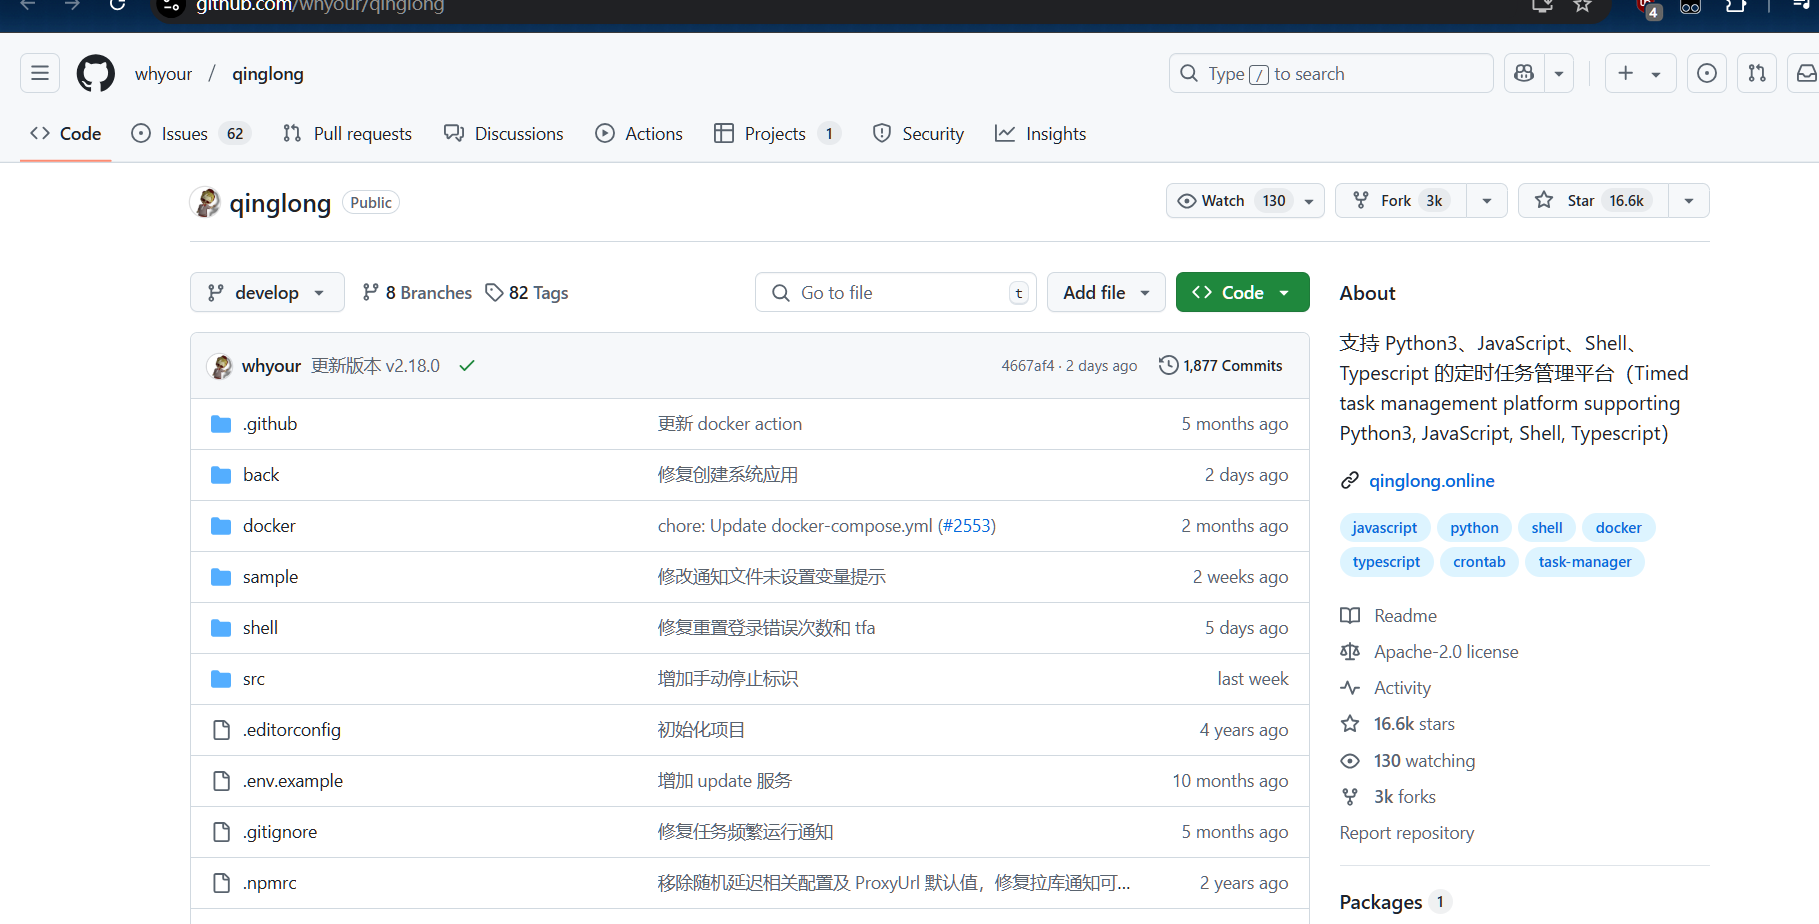Open notifications inbox icon

tap(1806, 73)
